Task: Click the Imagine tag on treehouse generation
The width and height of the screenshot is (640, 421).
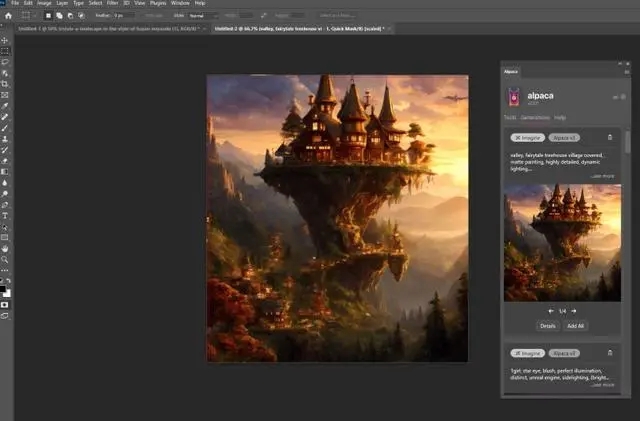Action: click(527, 138)
